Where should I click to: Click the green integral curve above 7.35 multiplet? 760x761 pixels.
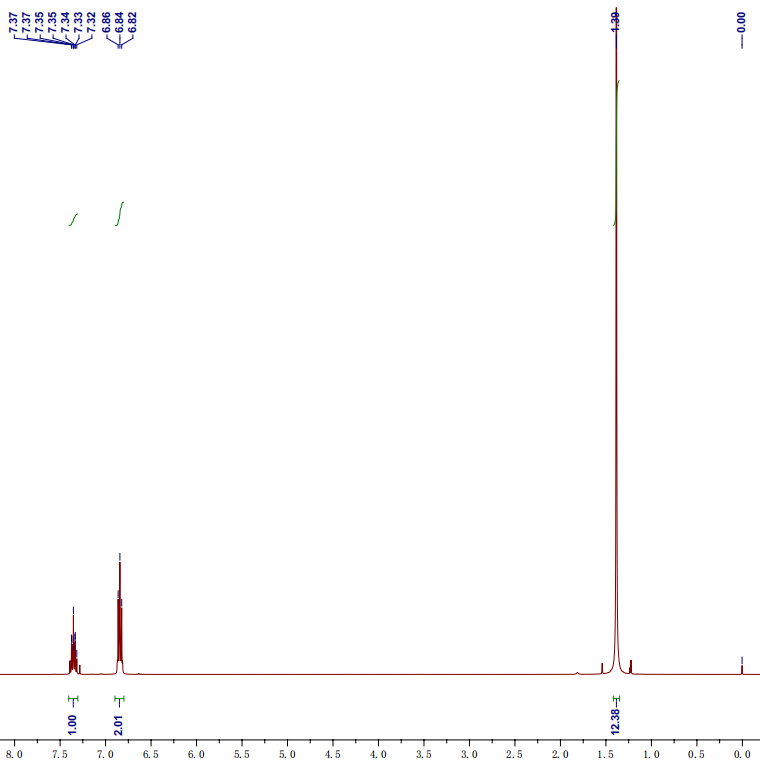pyautogui.click(x=73, y=219)
